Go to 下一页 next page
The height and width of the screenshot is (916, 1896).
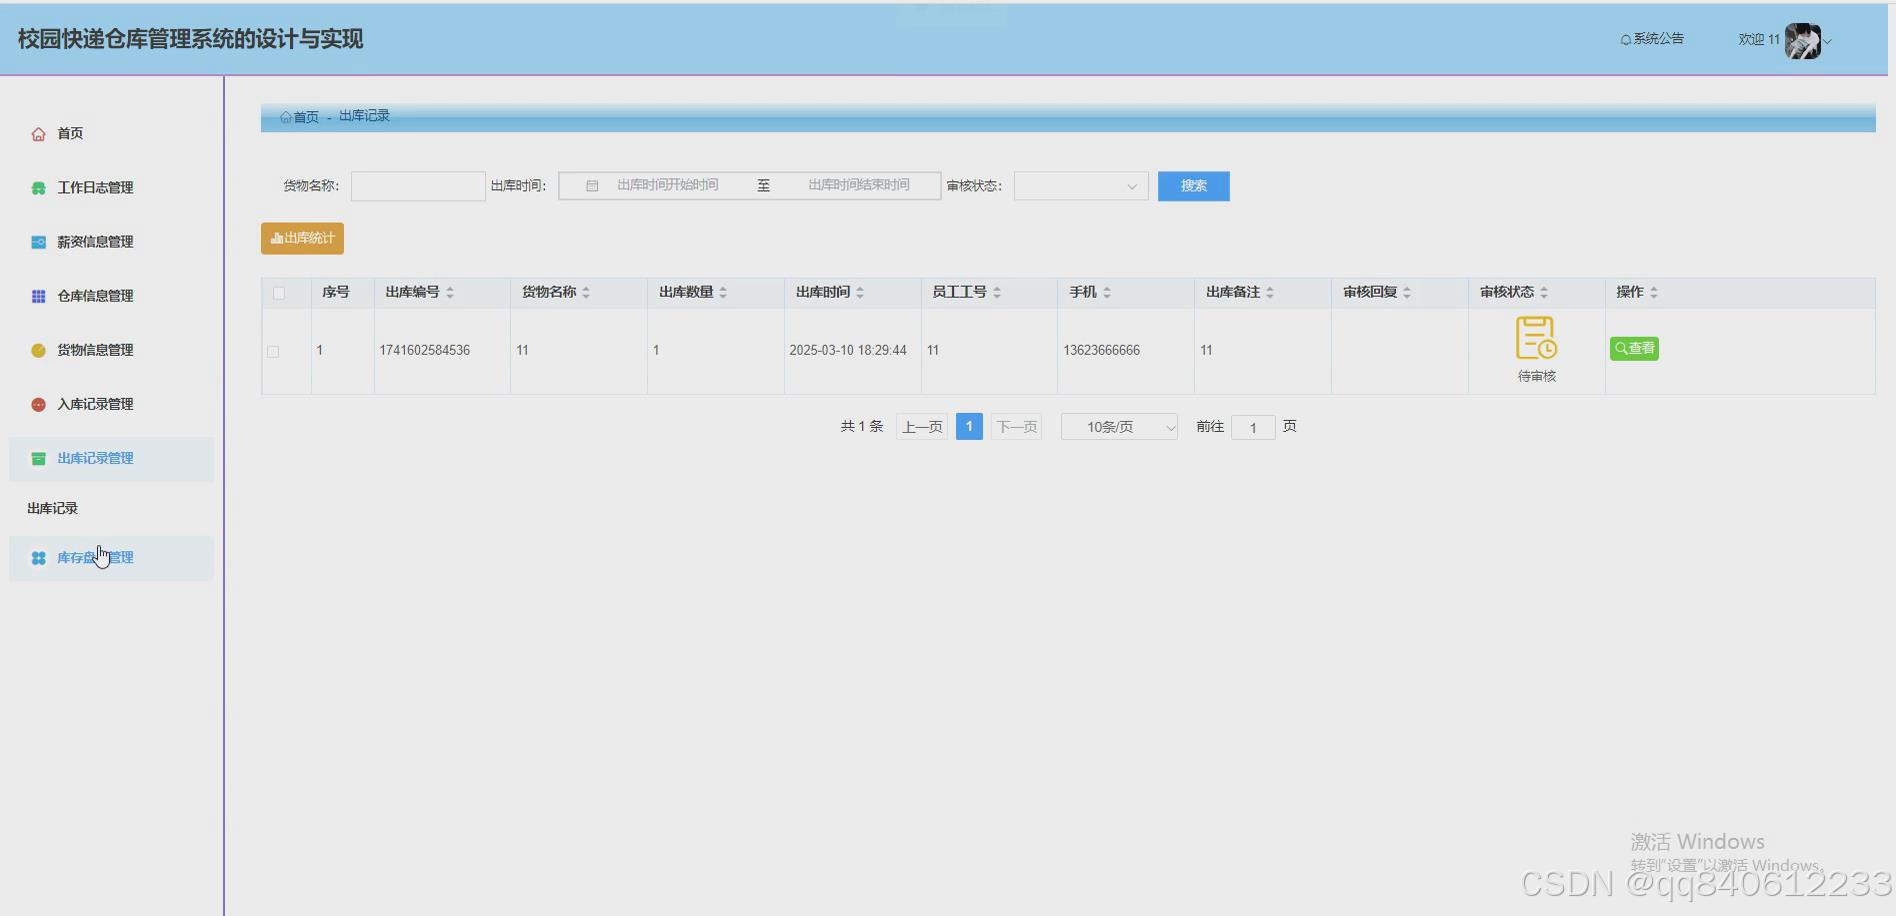tap(1016, 427)
